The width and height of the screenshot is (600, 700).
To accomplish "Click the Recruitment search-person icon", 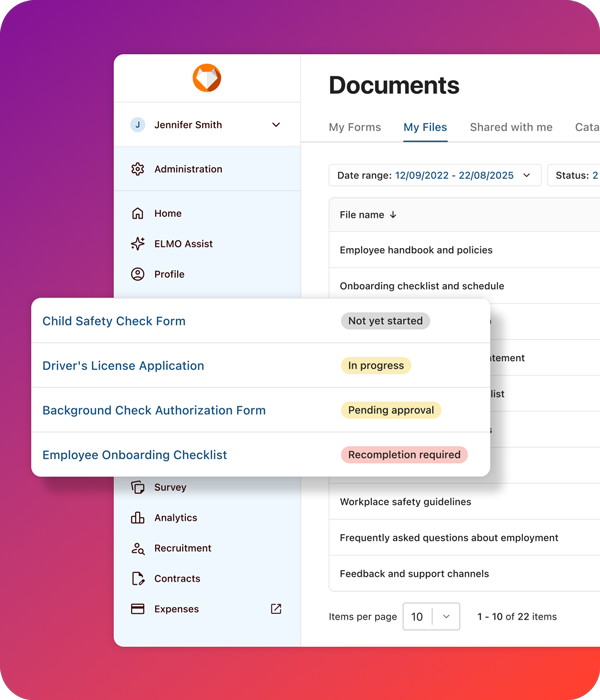I will [x=138, y=548].
